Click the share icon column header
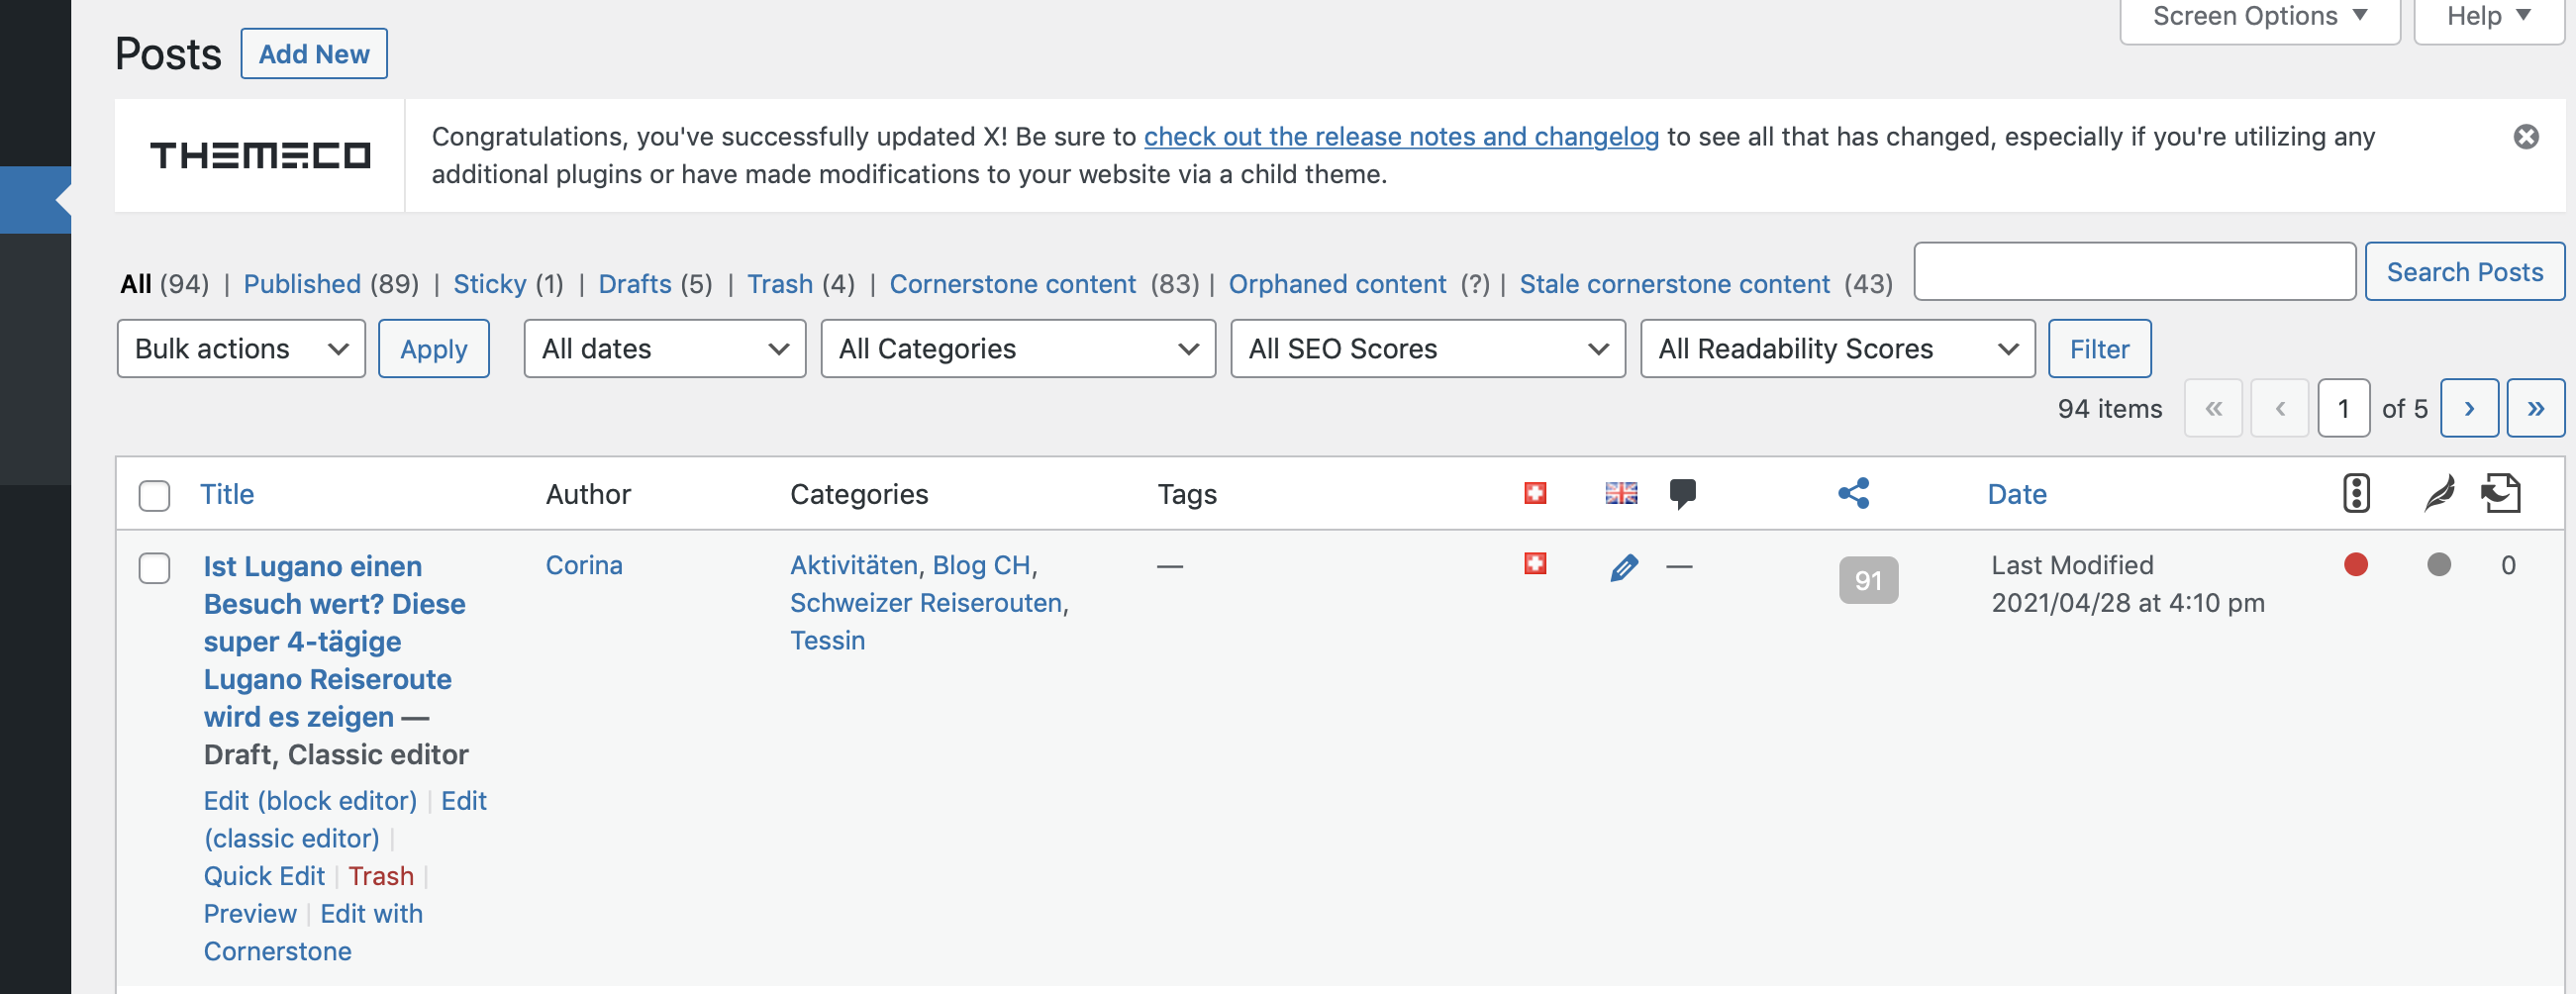2576x994 pixels. pyautogui.click(x=1853, y=493)
